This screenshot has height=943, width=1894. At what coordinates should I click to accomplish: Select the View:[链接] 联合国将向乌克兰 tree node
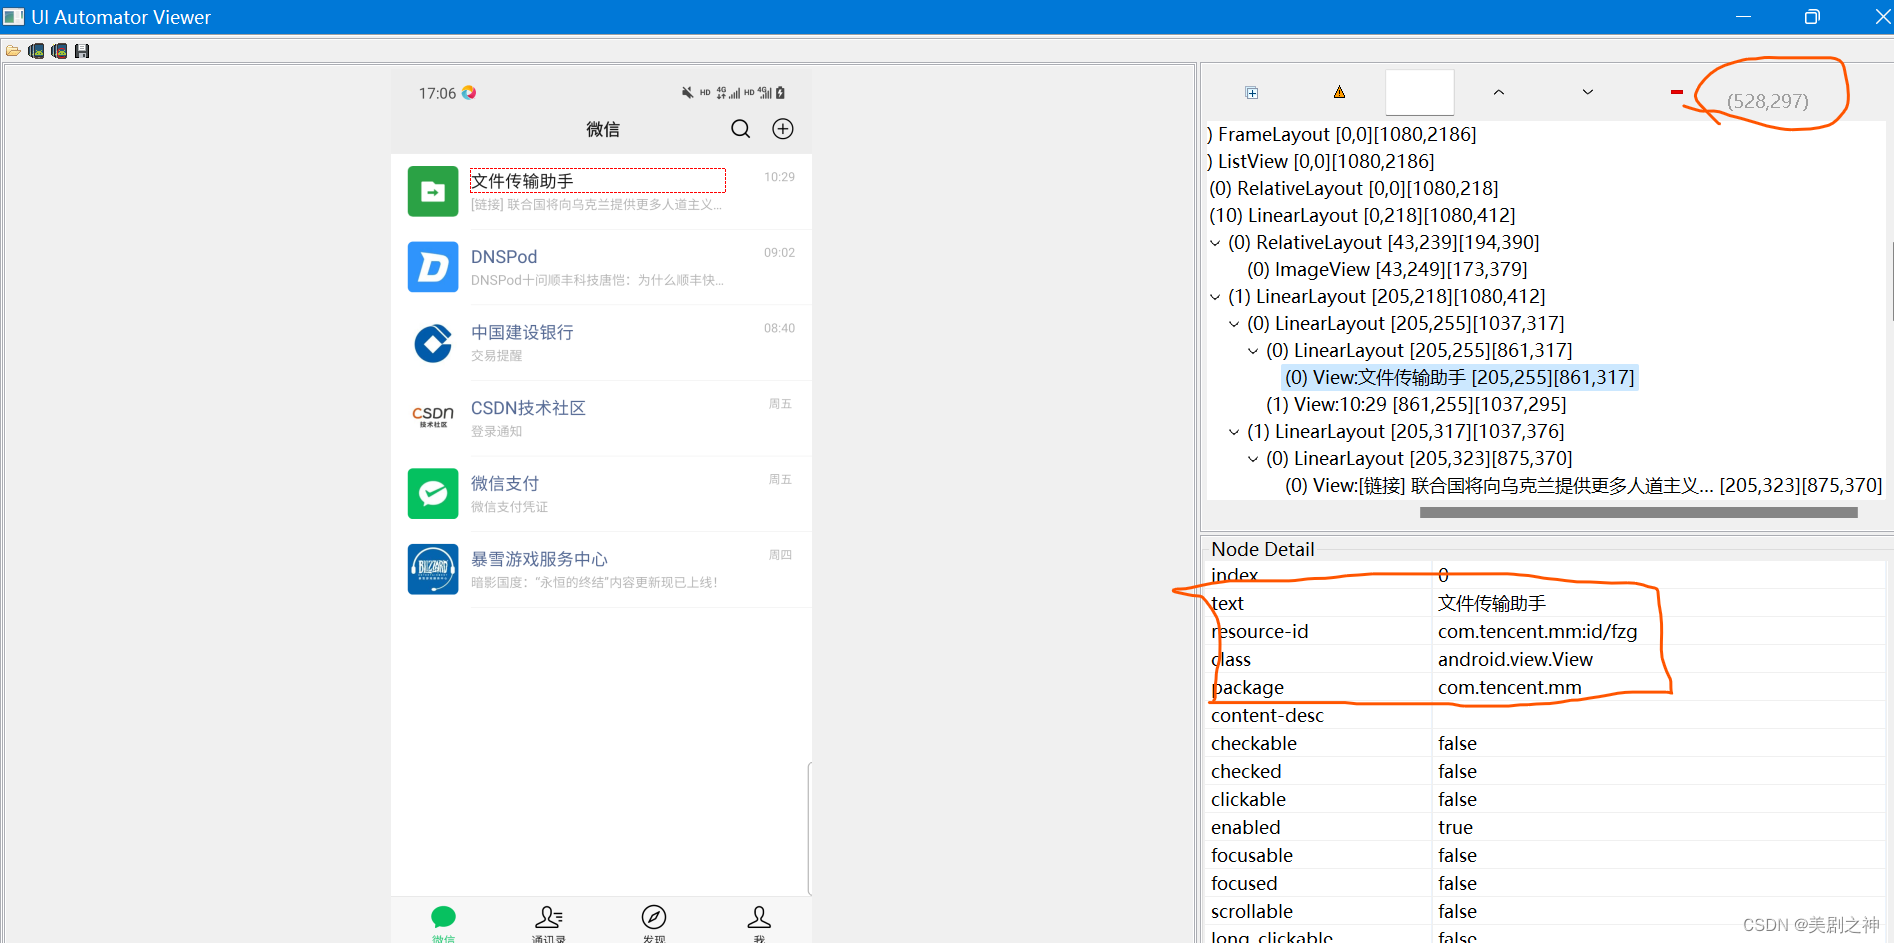click(x=1583, y=486)
